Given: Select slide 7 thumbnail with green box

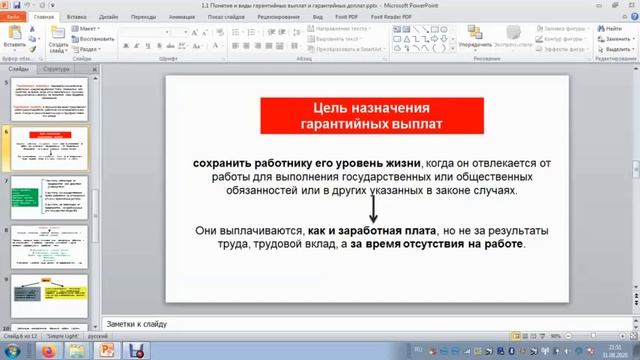Looking at the screenshot, I should (49, 198).
